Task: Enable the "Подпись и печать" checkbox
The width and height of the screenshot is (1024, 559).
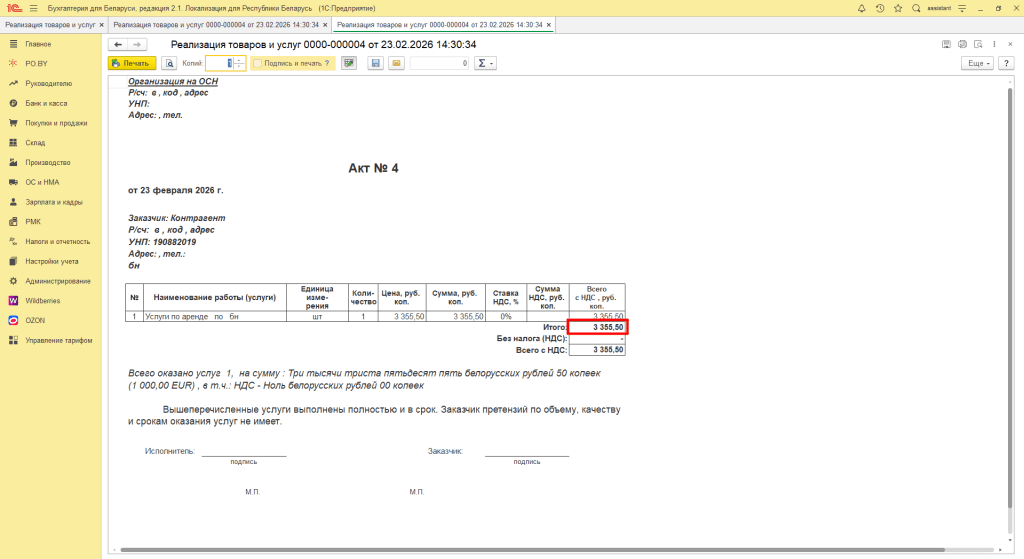Action: coord(258,63)
